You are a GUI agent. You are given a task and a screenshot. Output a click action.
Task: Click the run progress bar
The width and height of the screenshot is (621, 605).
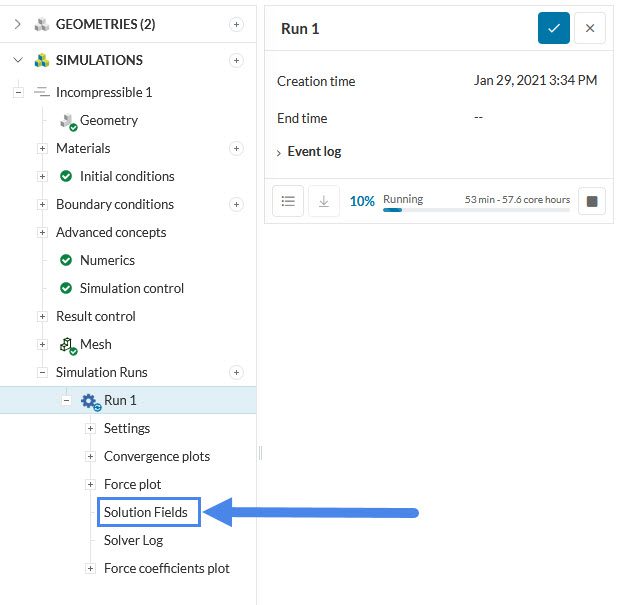pyautogui.click(x=476, y=210)
